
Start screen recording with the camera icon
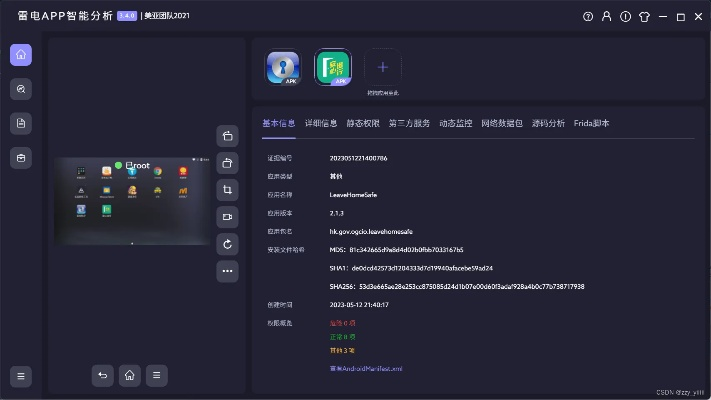coord(228,217)
